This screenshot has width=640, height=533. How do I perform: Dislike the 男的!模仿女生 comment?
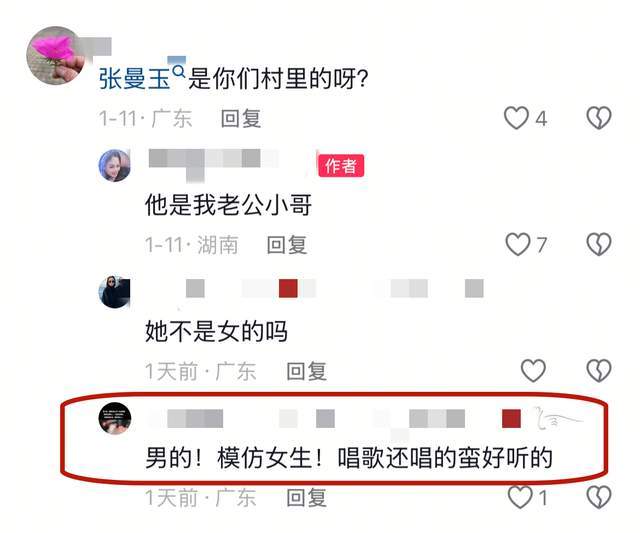point(599,497)
